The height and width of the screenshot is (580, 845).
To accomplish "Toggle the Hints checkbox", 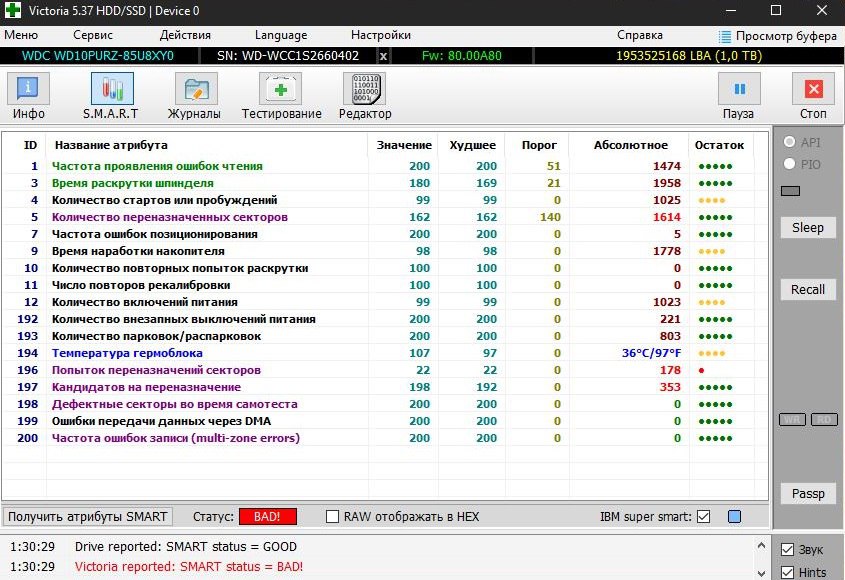I will pyautogui.click(x=787, y=572).
